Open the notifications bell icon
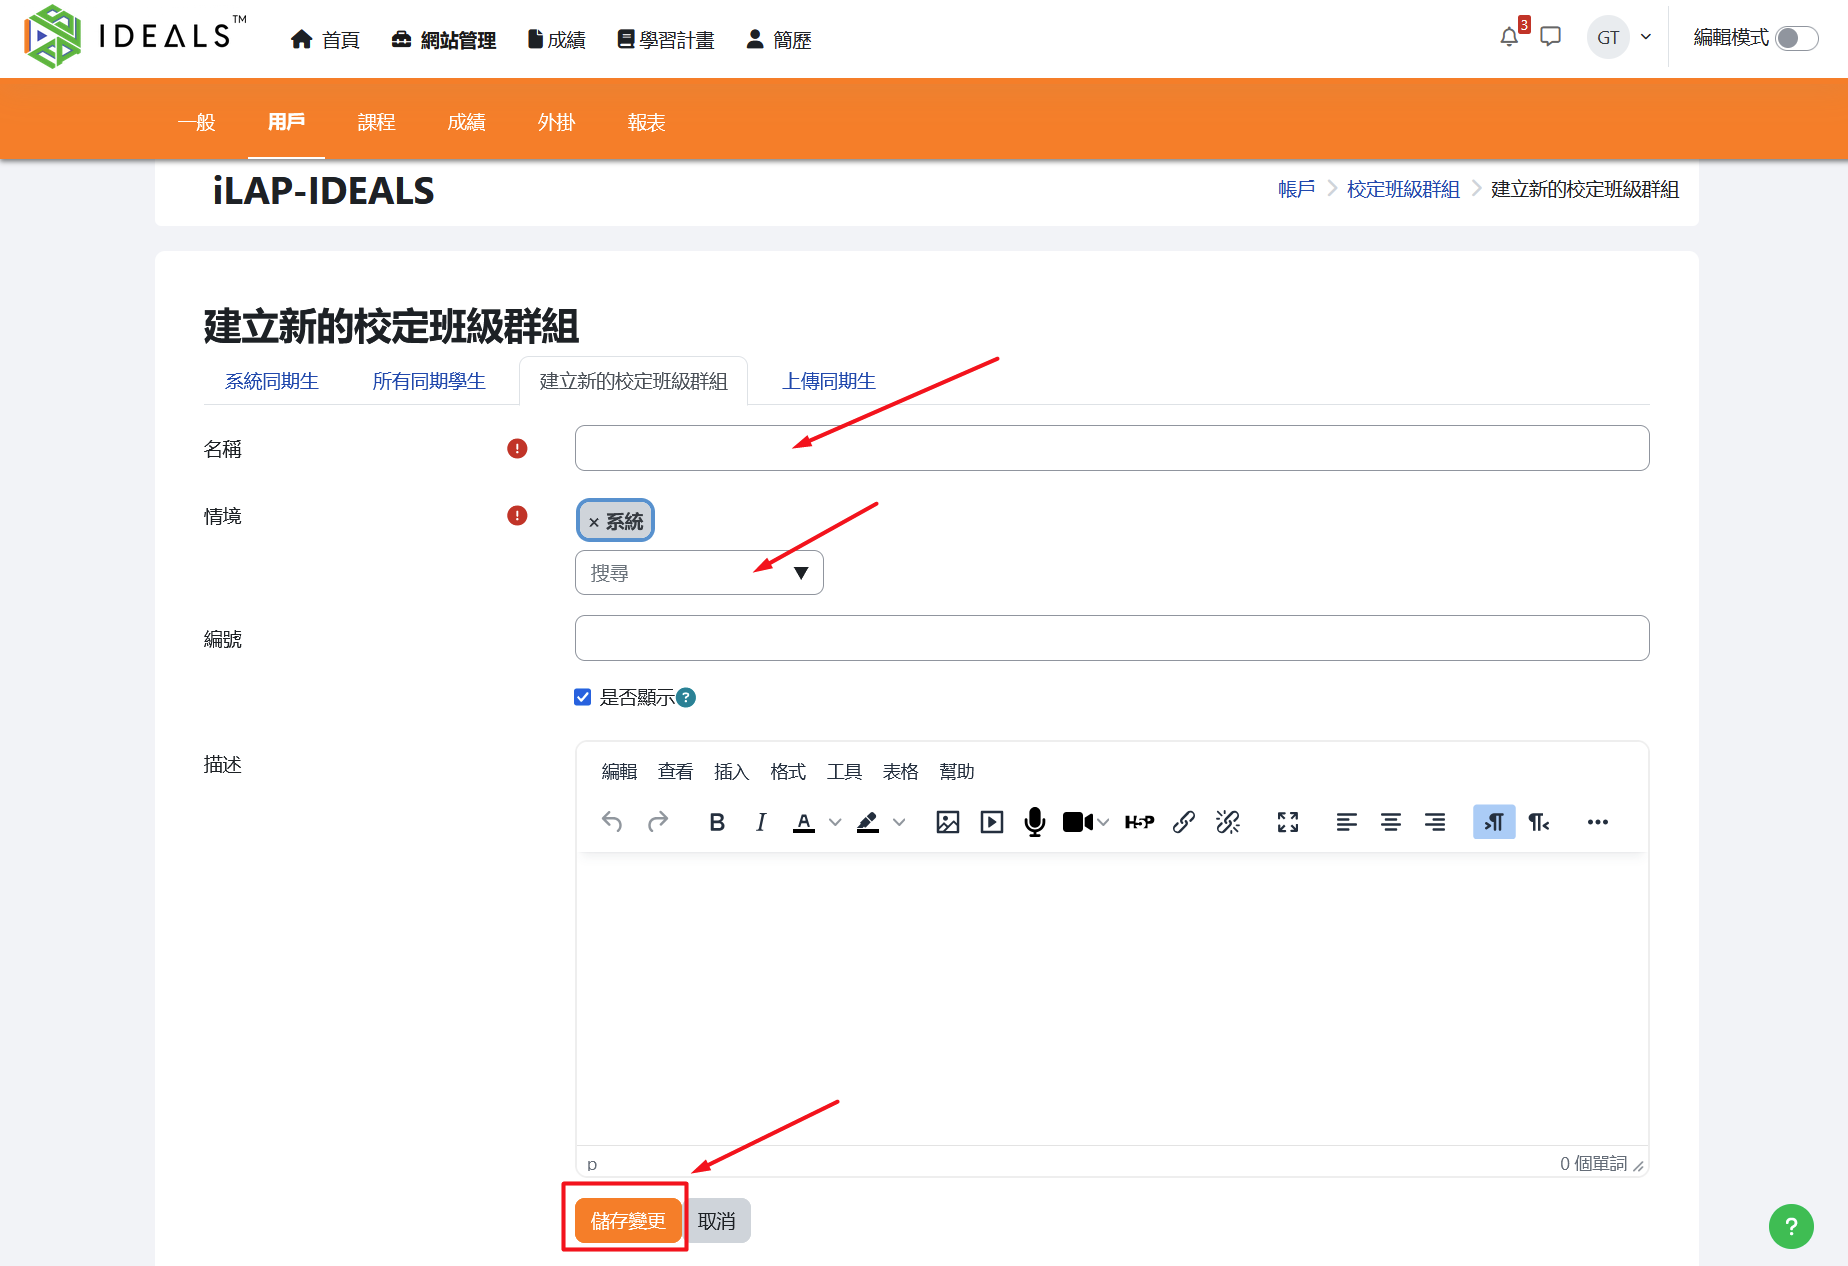The width and height of the screenshot is (1848, 1266). pos(1509,38)
